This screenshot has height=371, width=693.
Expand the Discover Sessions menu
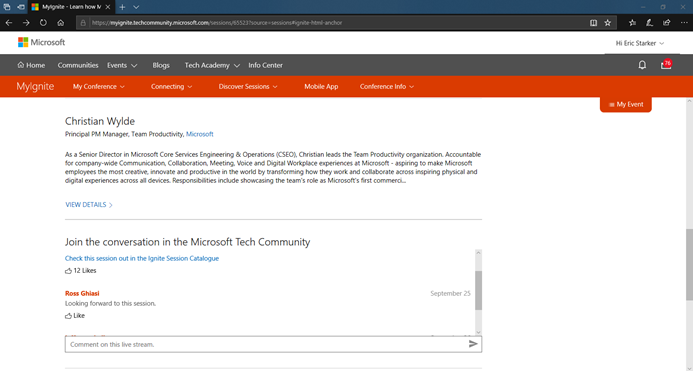(x=248, y=87)
